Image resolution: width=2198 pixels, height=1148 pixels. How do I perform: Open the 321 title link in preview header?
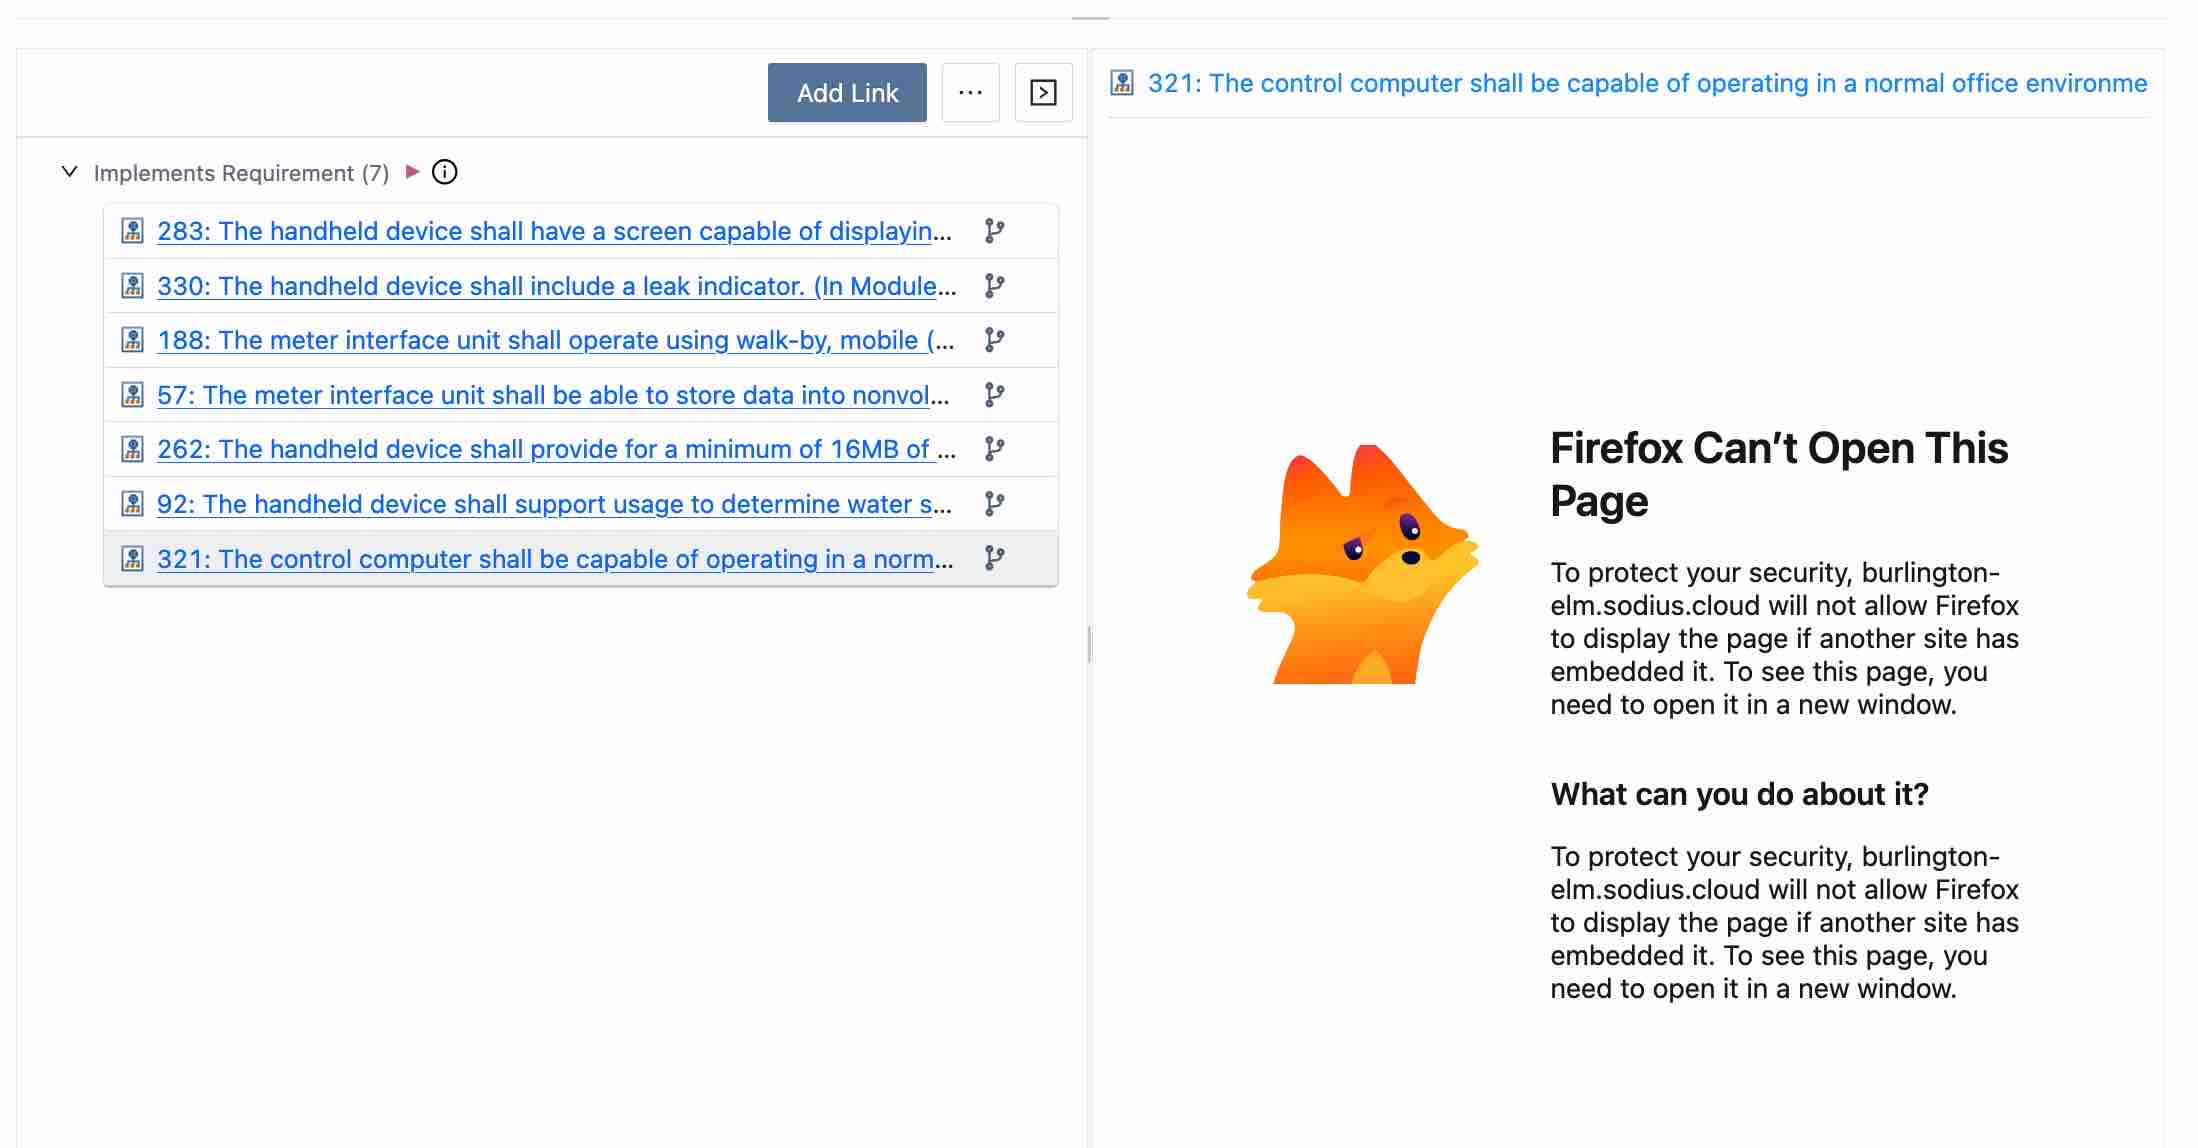pos(1647,83)
